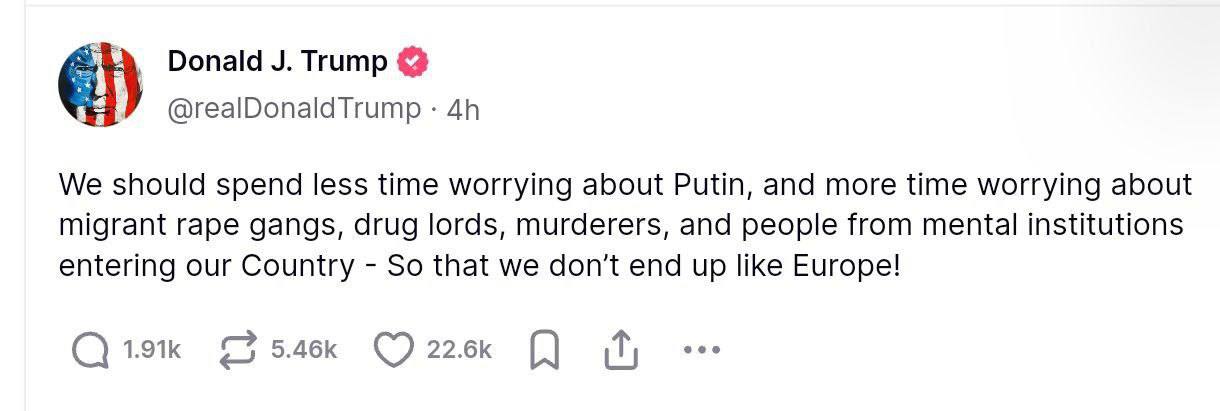
Task: Visit the @realDonaldTrump handle link
Action: coord(294,109)
